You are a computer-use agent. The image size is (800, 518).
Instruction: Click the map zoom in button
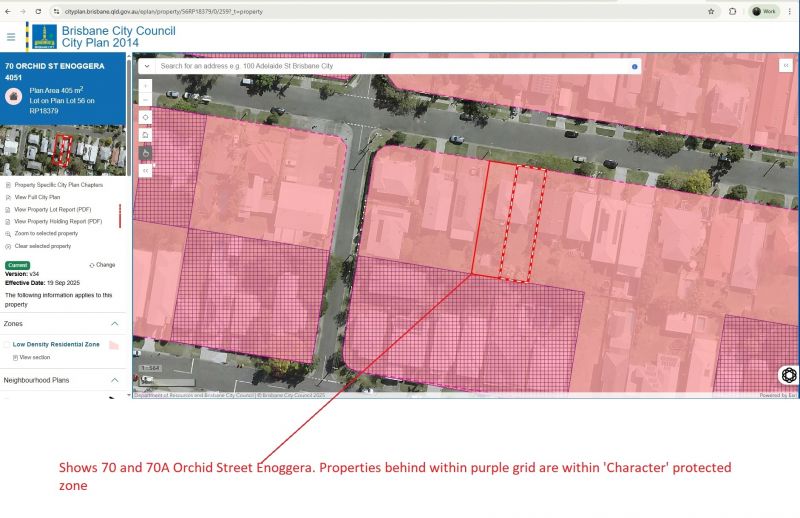(x=146, y=87)
